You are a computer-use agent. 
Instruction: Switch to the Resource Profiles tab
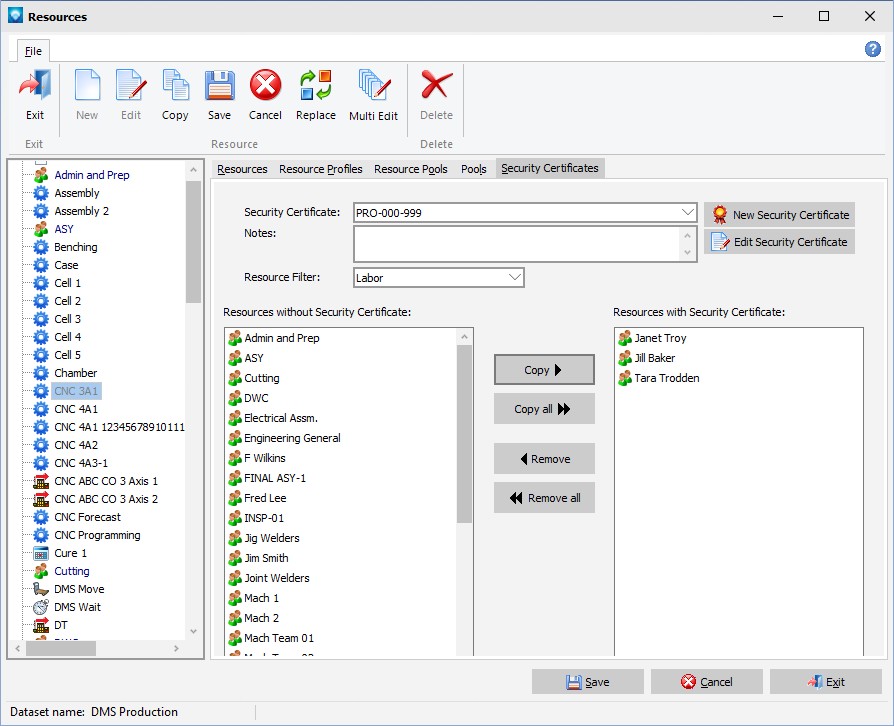[320, 169]
